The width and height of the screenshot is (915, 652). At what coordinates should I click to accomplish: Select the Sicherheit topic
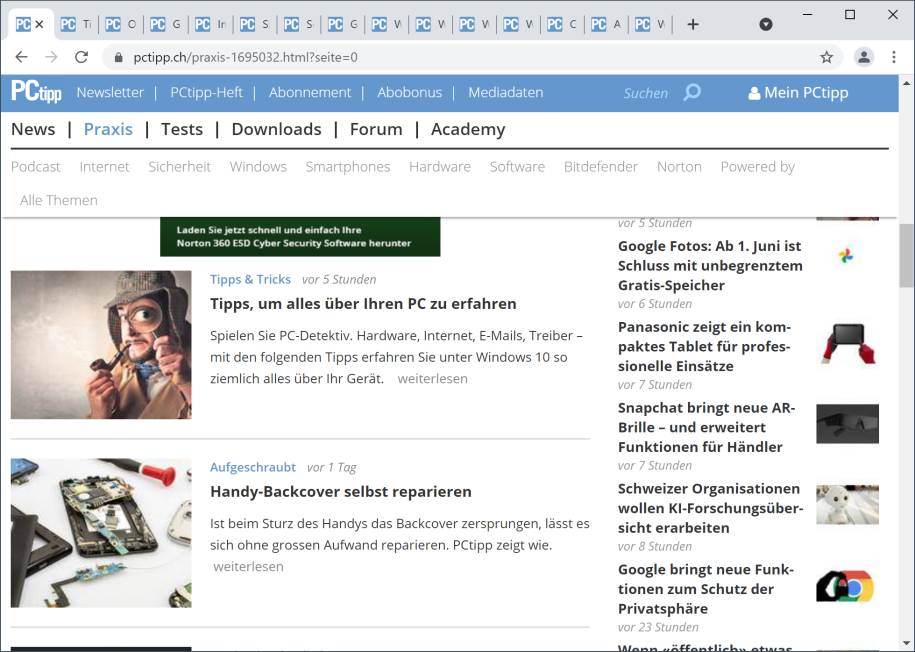[179, 167]
